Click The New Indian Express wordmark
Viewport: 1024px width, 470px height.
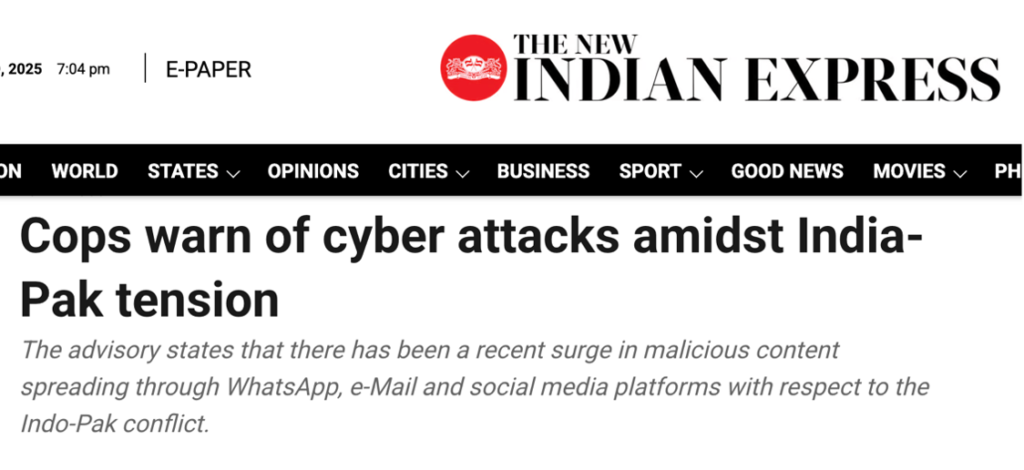coord(757,68)
